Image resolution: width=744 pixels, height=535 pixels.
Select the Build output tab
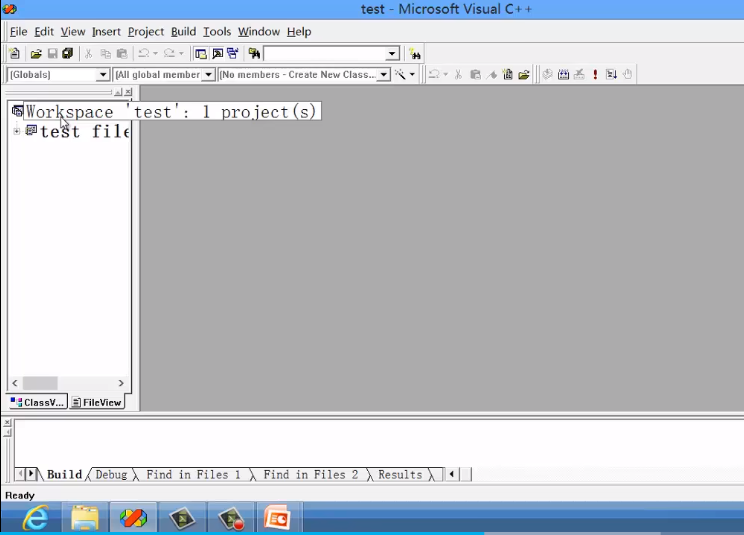64,475
